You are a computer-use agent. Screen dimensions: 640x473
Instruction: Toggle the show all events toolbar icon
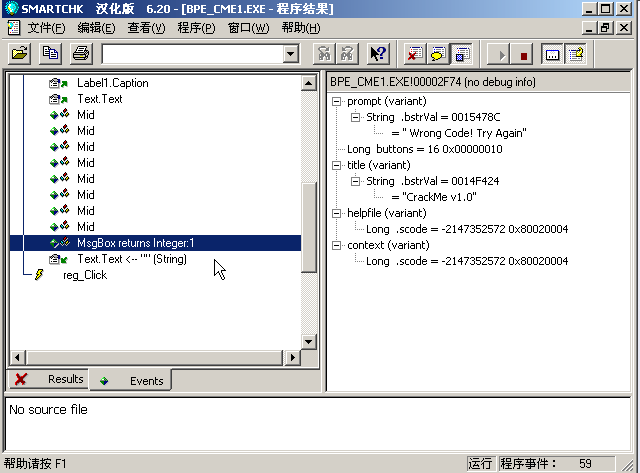point(462,54)
